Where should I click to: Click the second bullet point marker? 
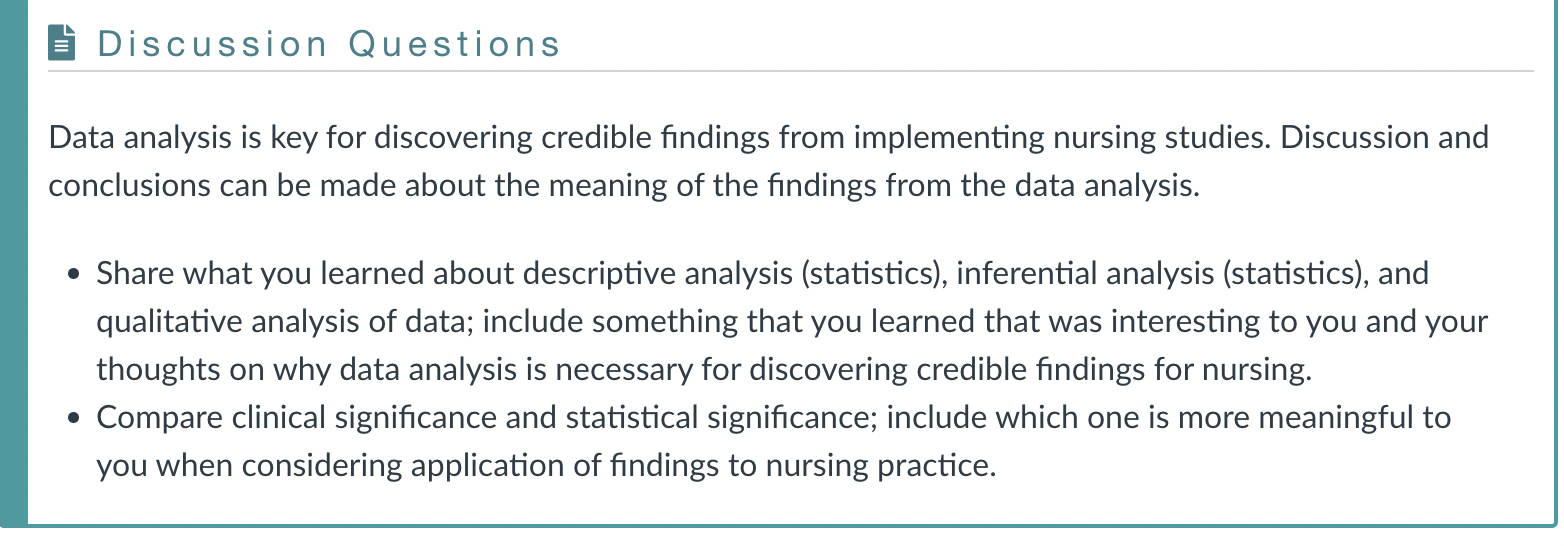coord(74,418)
